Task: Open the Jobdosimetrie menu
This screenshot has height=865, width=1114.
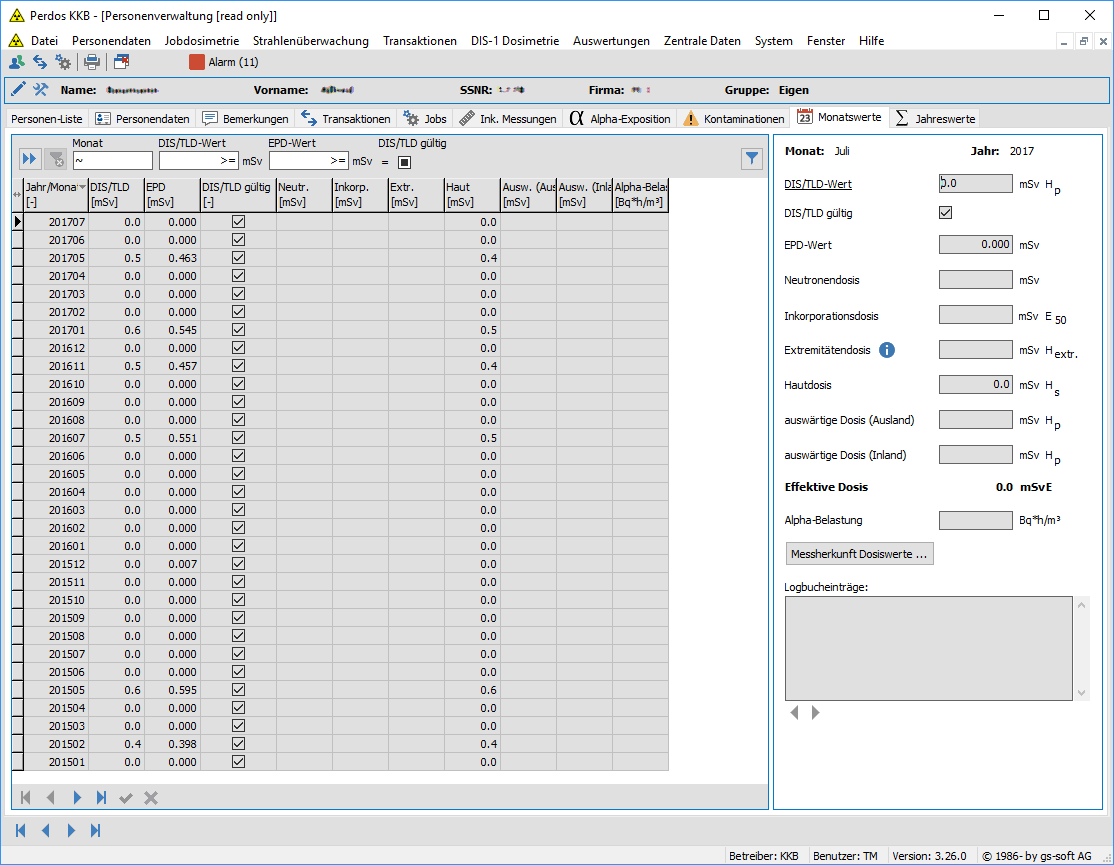Action: point(202,40)
